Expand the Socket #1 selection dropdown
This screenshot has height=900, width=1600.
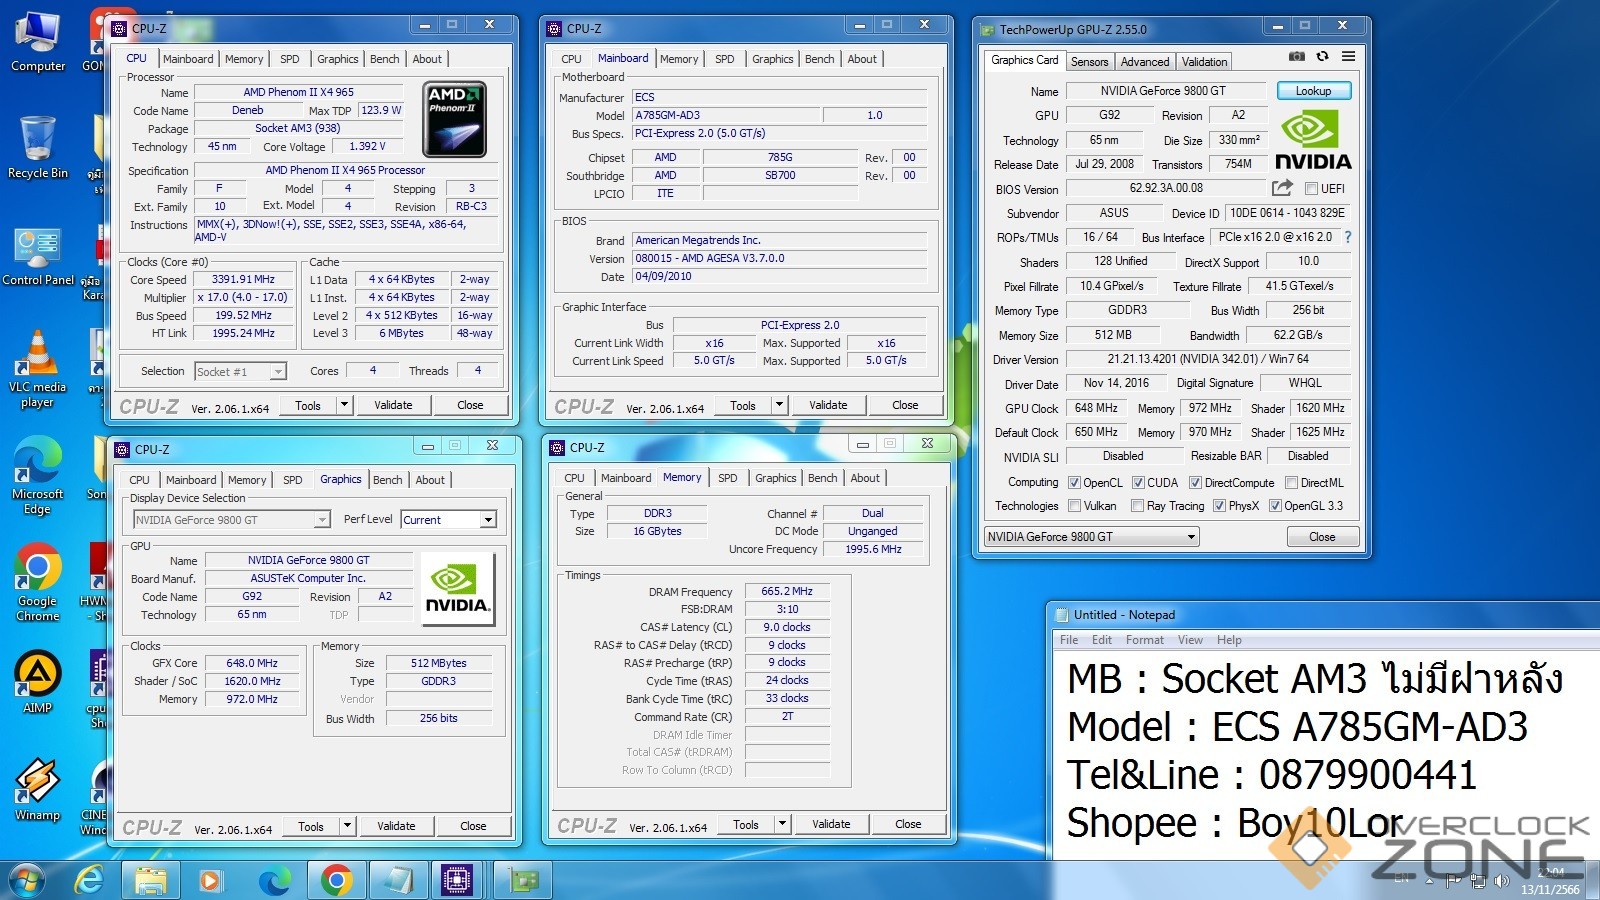coord(277,372)
